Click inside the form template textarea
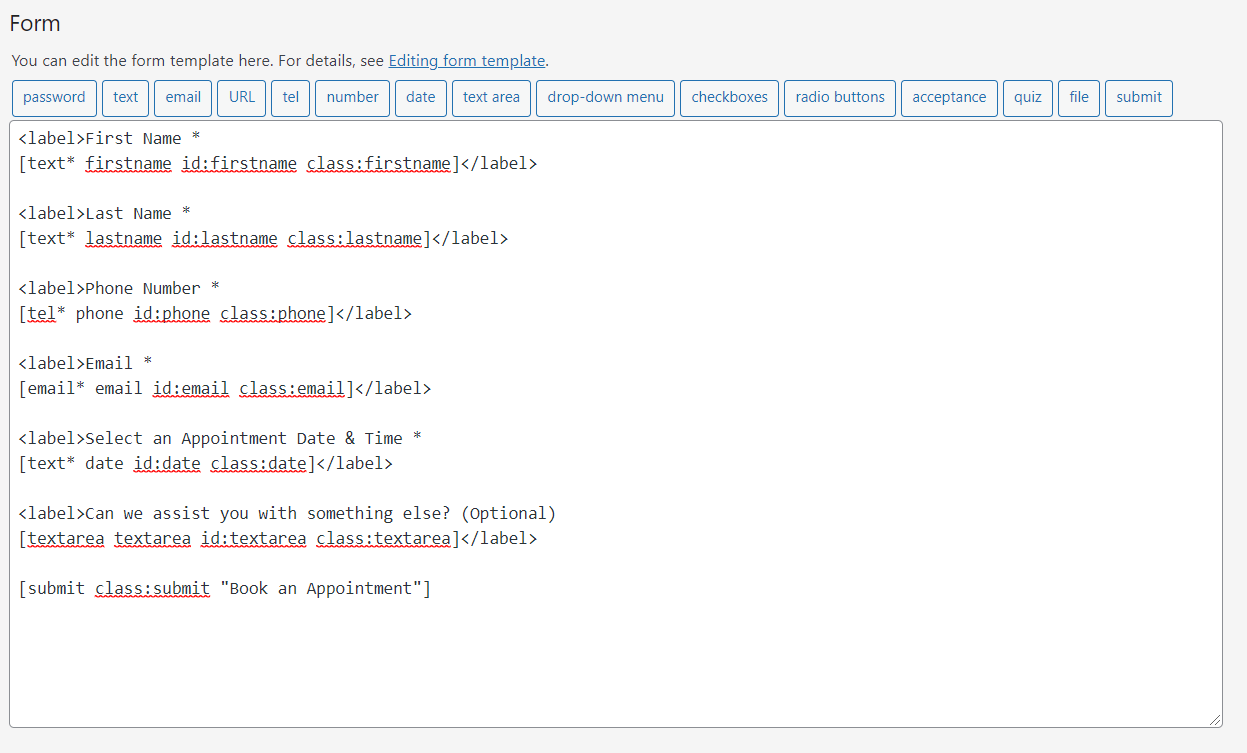This screenshot has width=1247, height=753. click(x=615, y=424)
